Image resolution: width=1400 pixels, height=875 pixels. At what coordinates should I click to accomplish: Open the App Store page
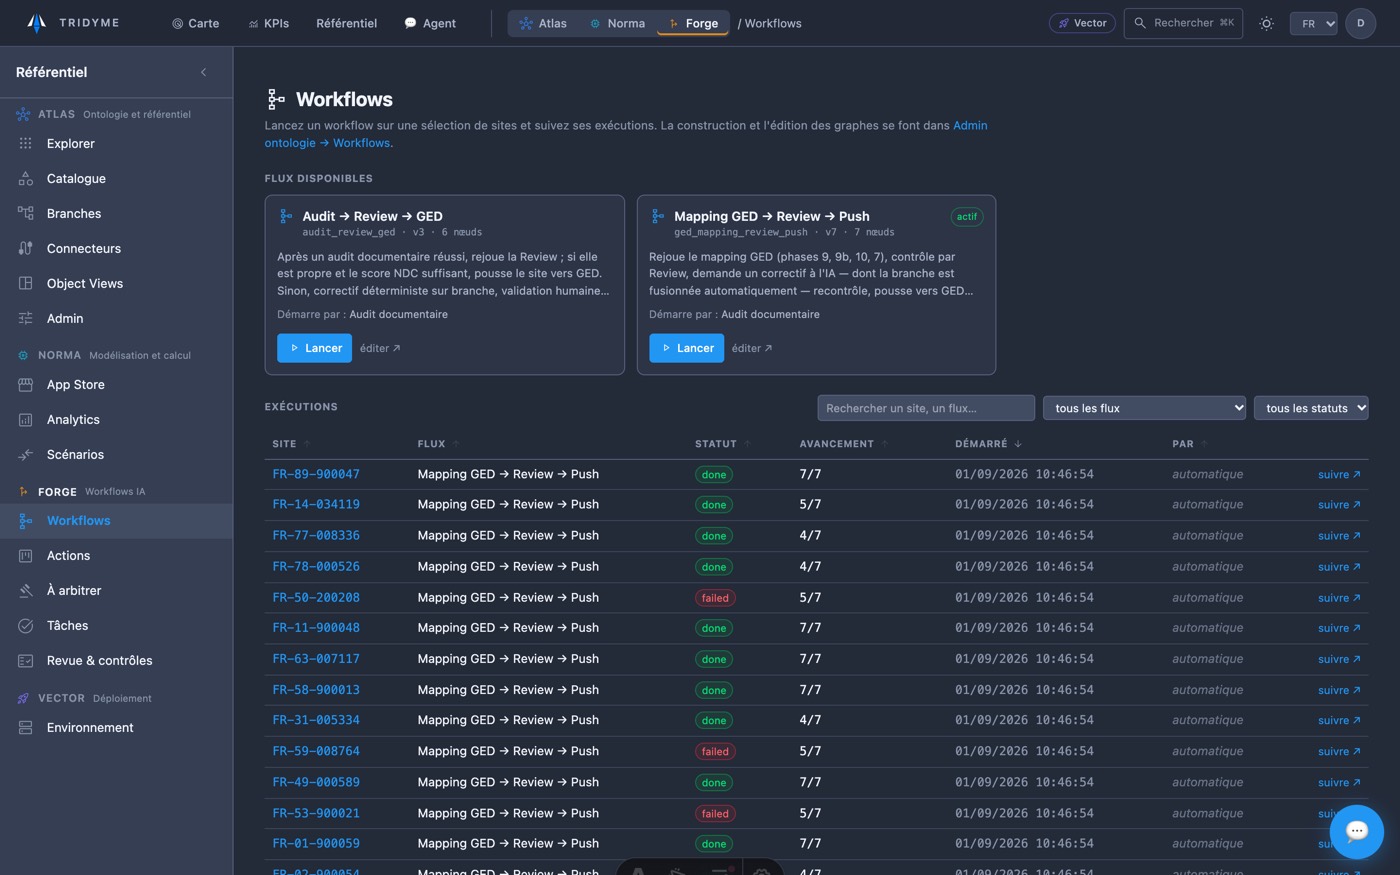coord(116,385)
